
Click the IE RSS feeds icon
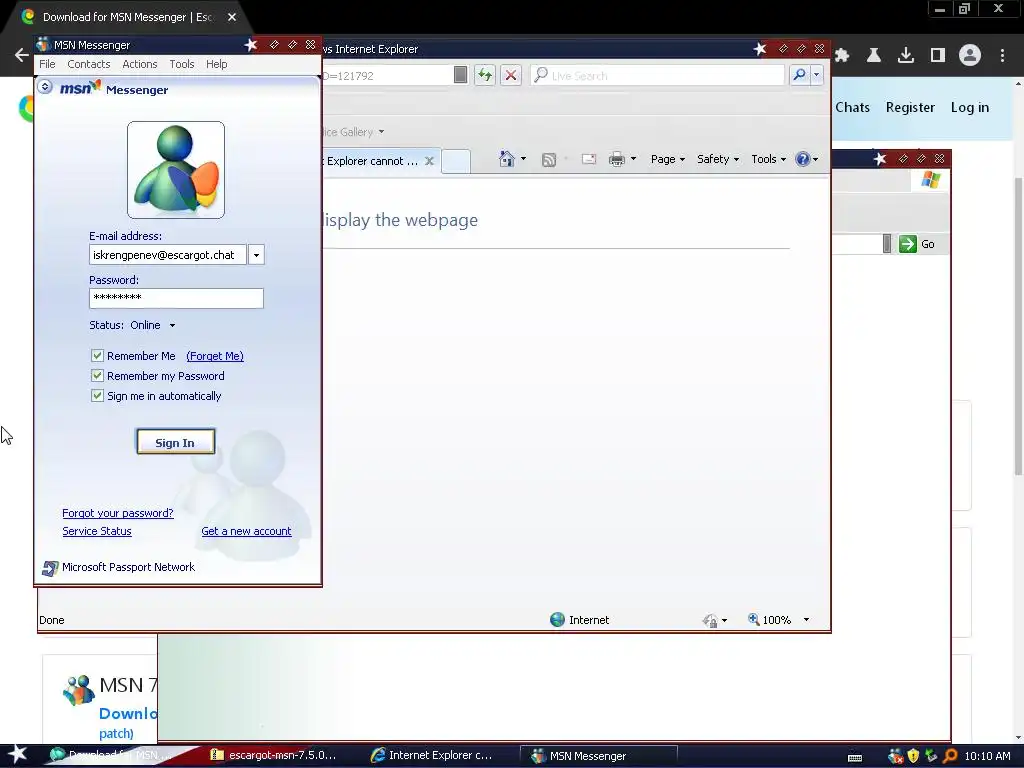coord(549,159)
